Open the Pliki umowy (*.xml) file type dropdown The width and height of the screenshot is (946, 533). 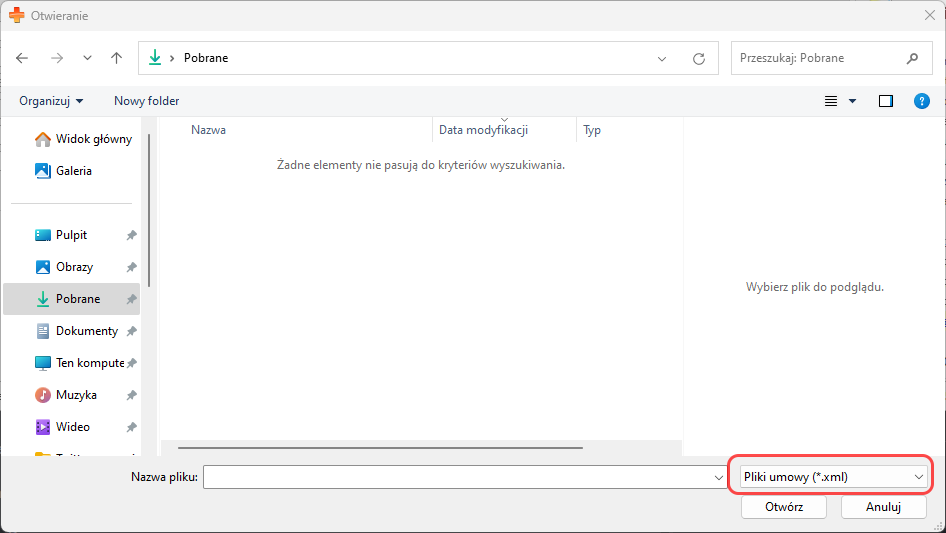click(x=834, y=477)
